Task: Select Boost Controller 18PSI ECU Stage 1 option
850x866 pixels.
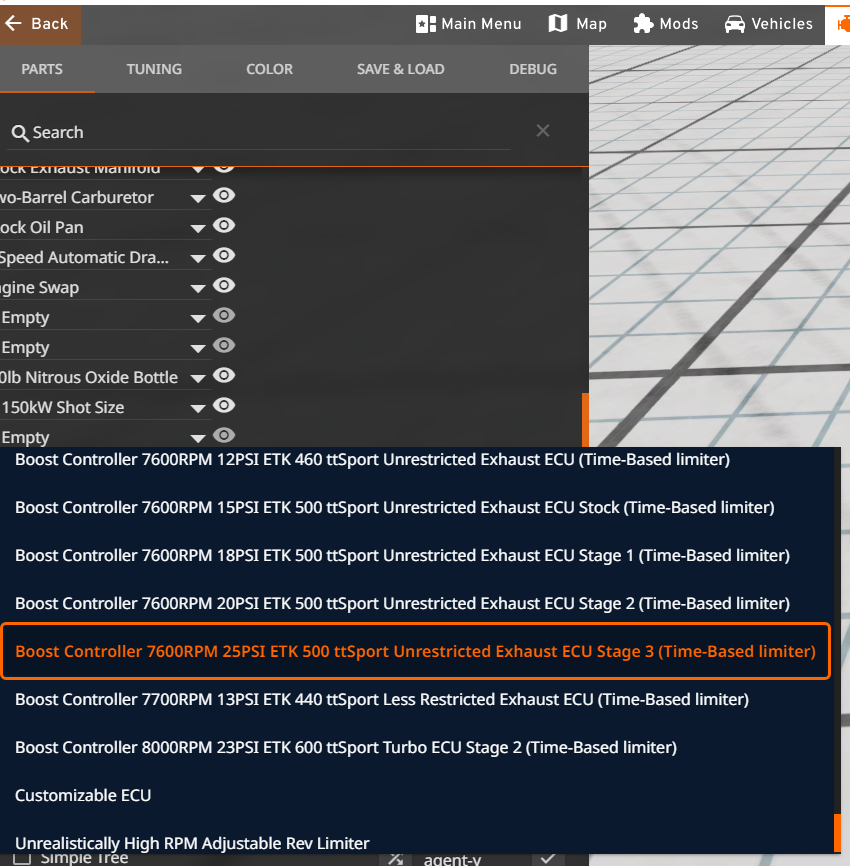Action: [416, 556]
